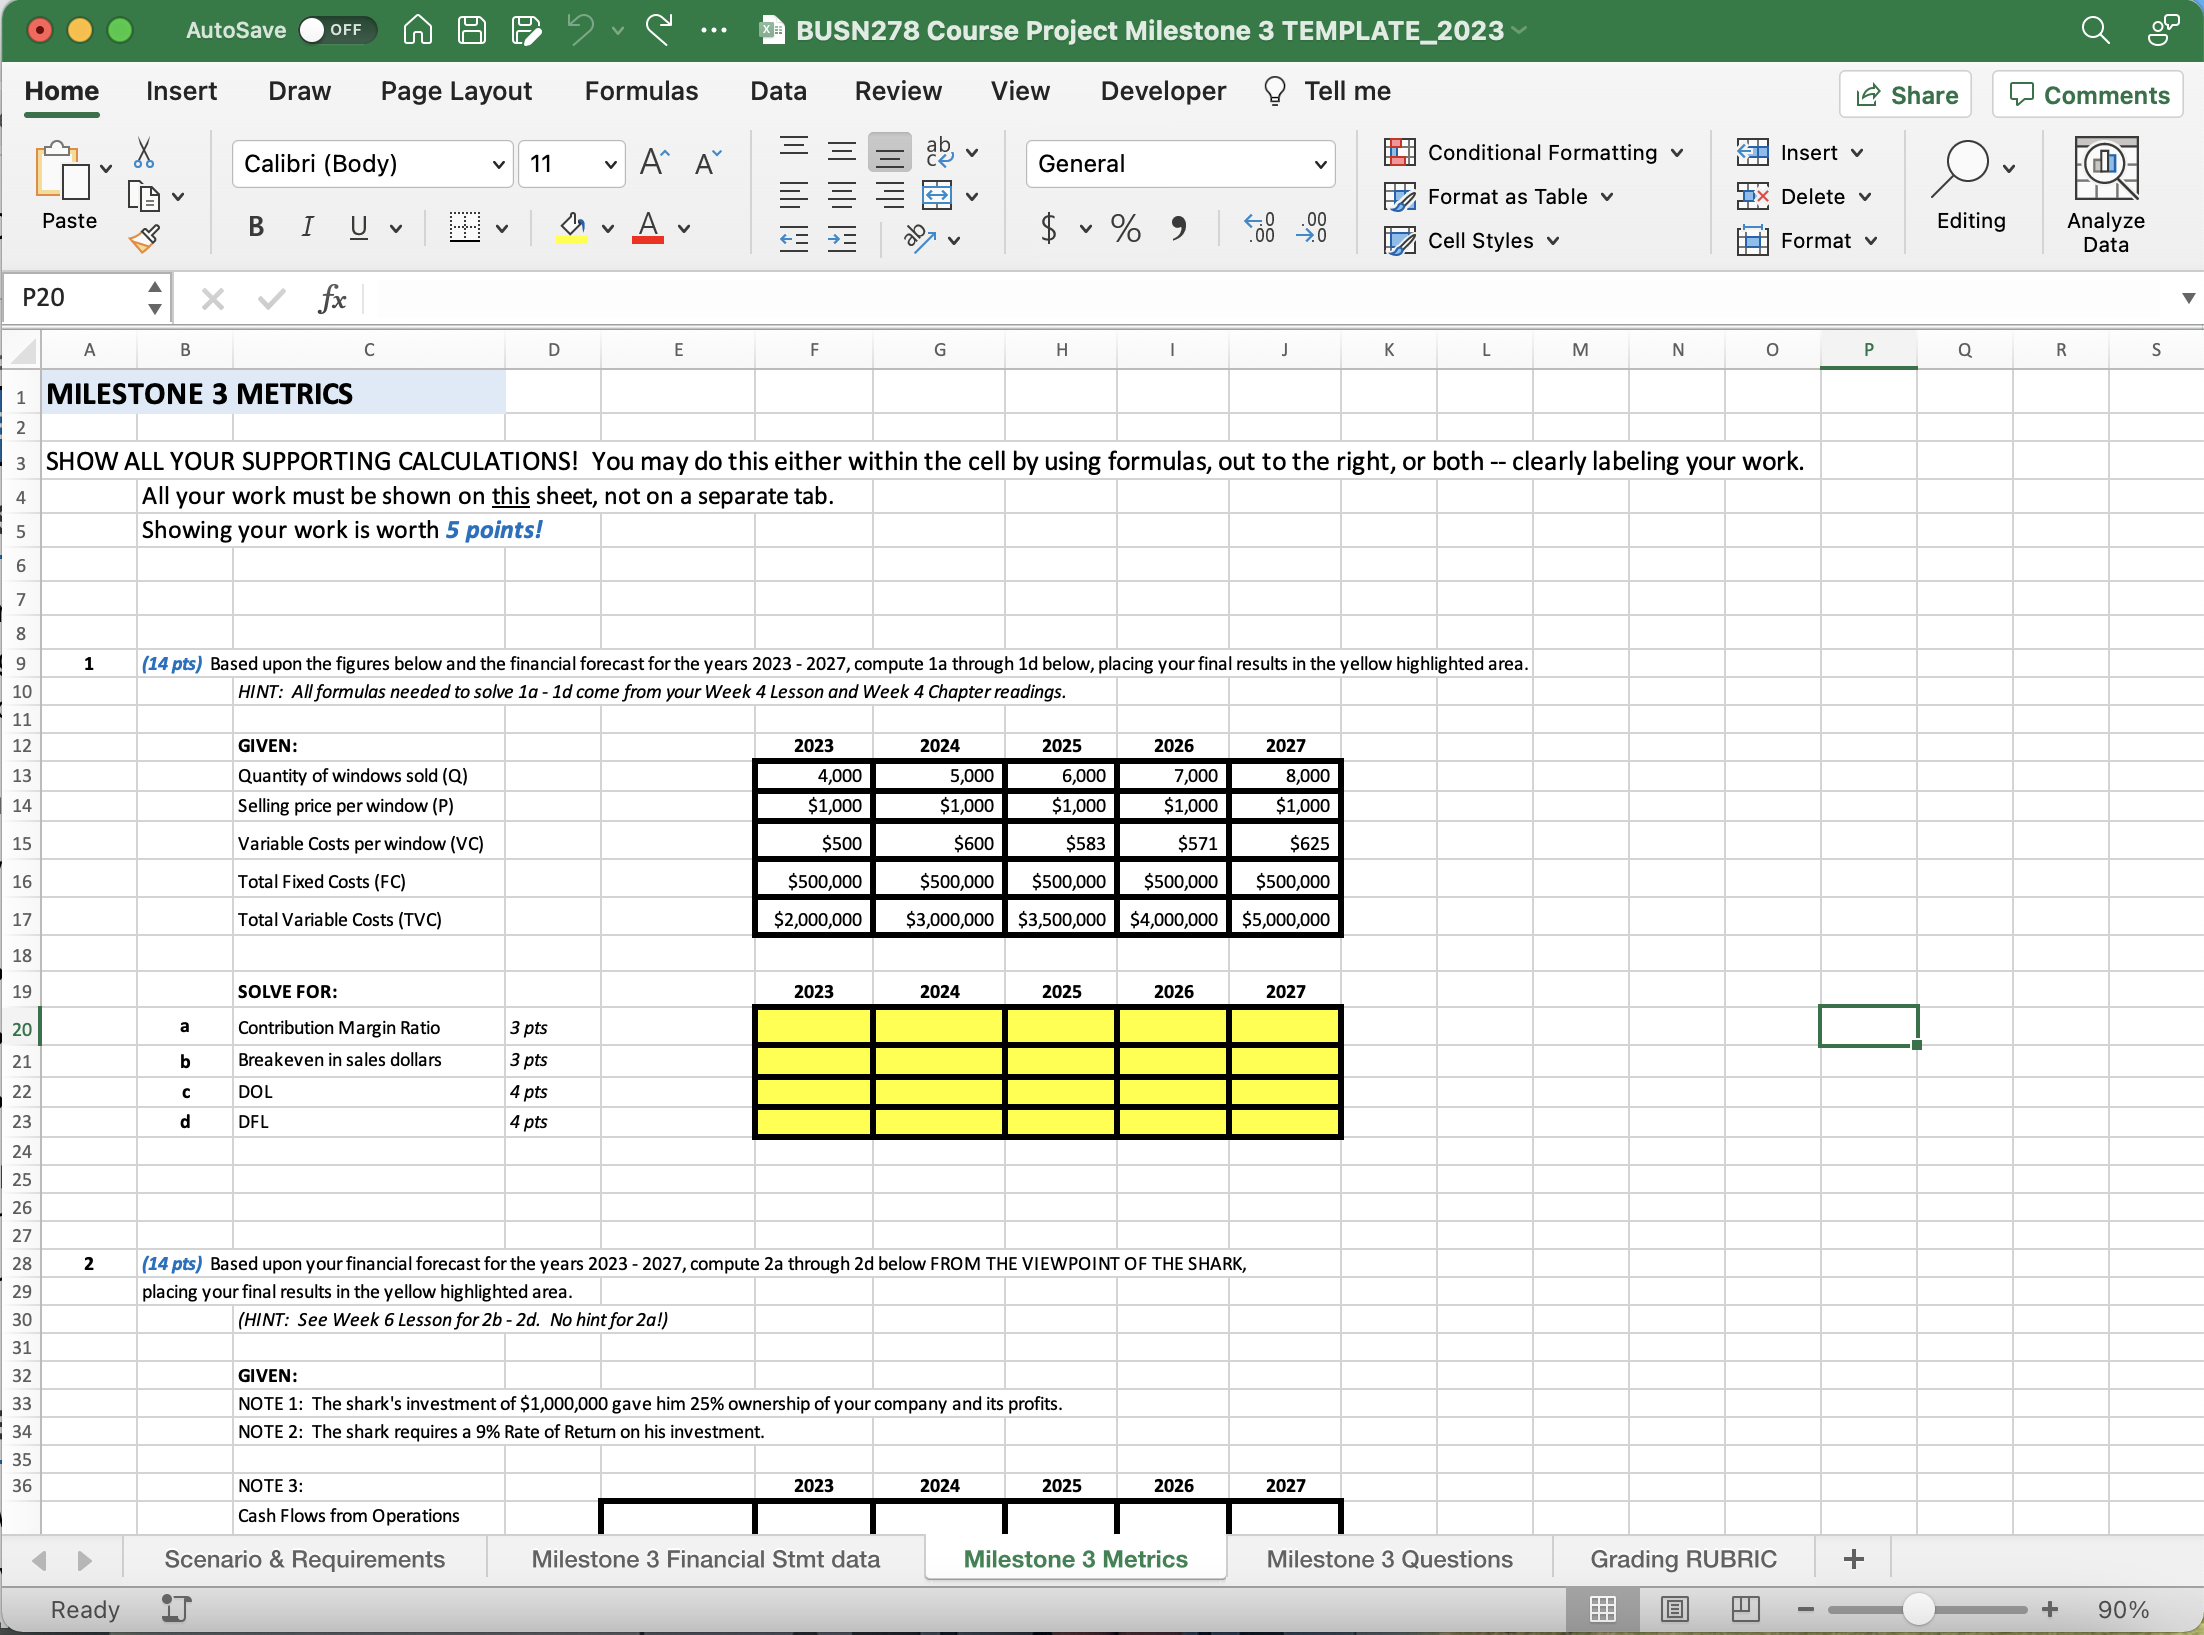Viewport: 2204px width, 1635px height.
Task: Apply currency number format
Action: point(1048,228)
